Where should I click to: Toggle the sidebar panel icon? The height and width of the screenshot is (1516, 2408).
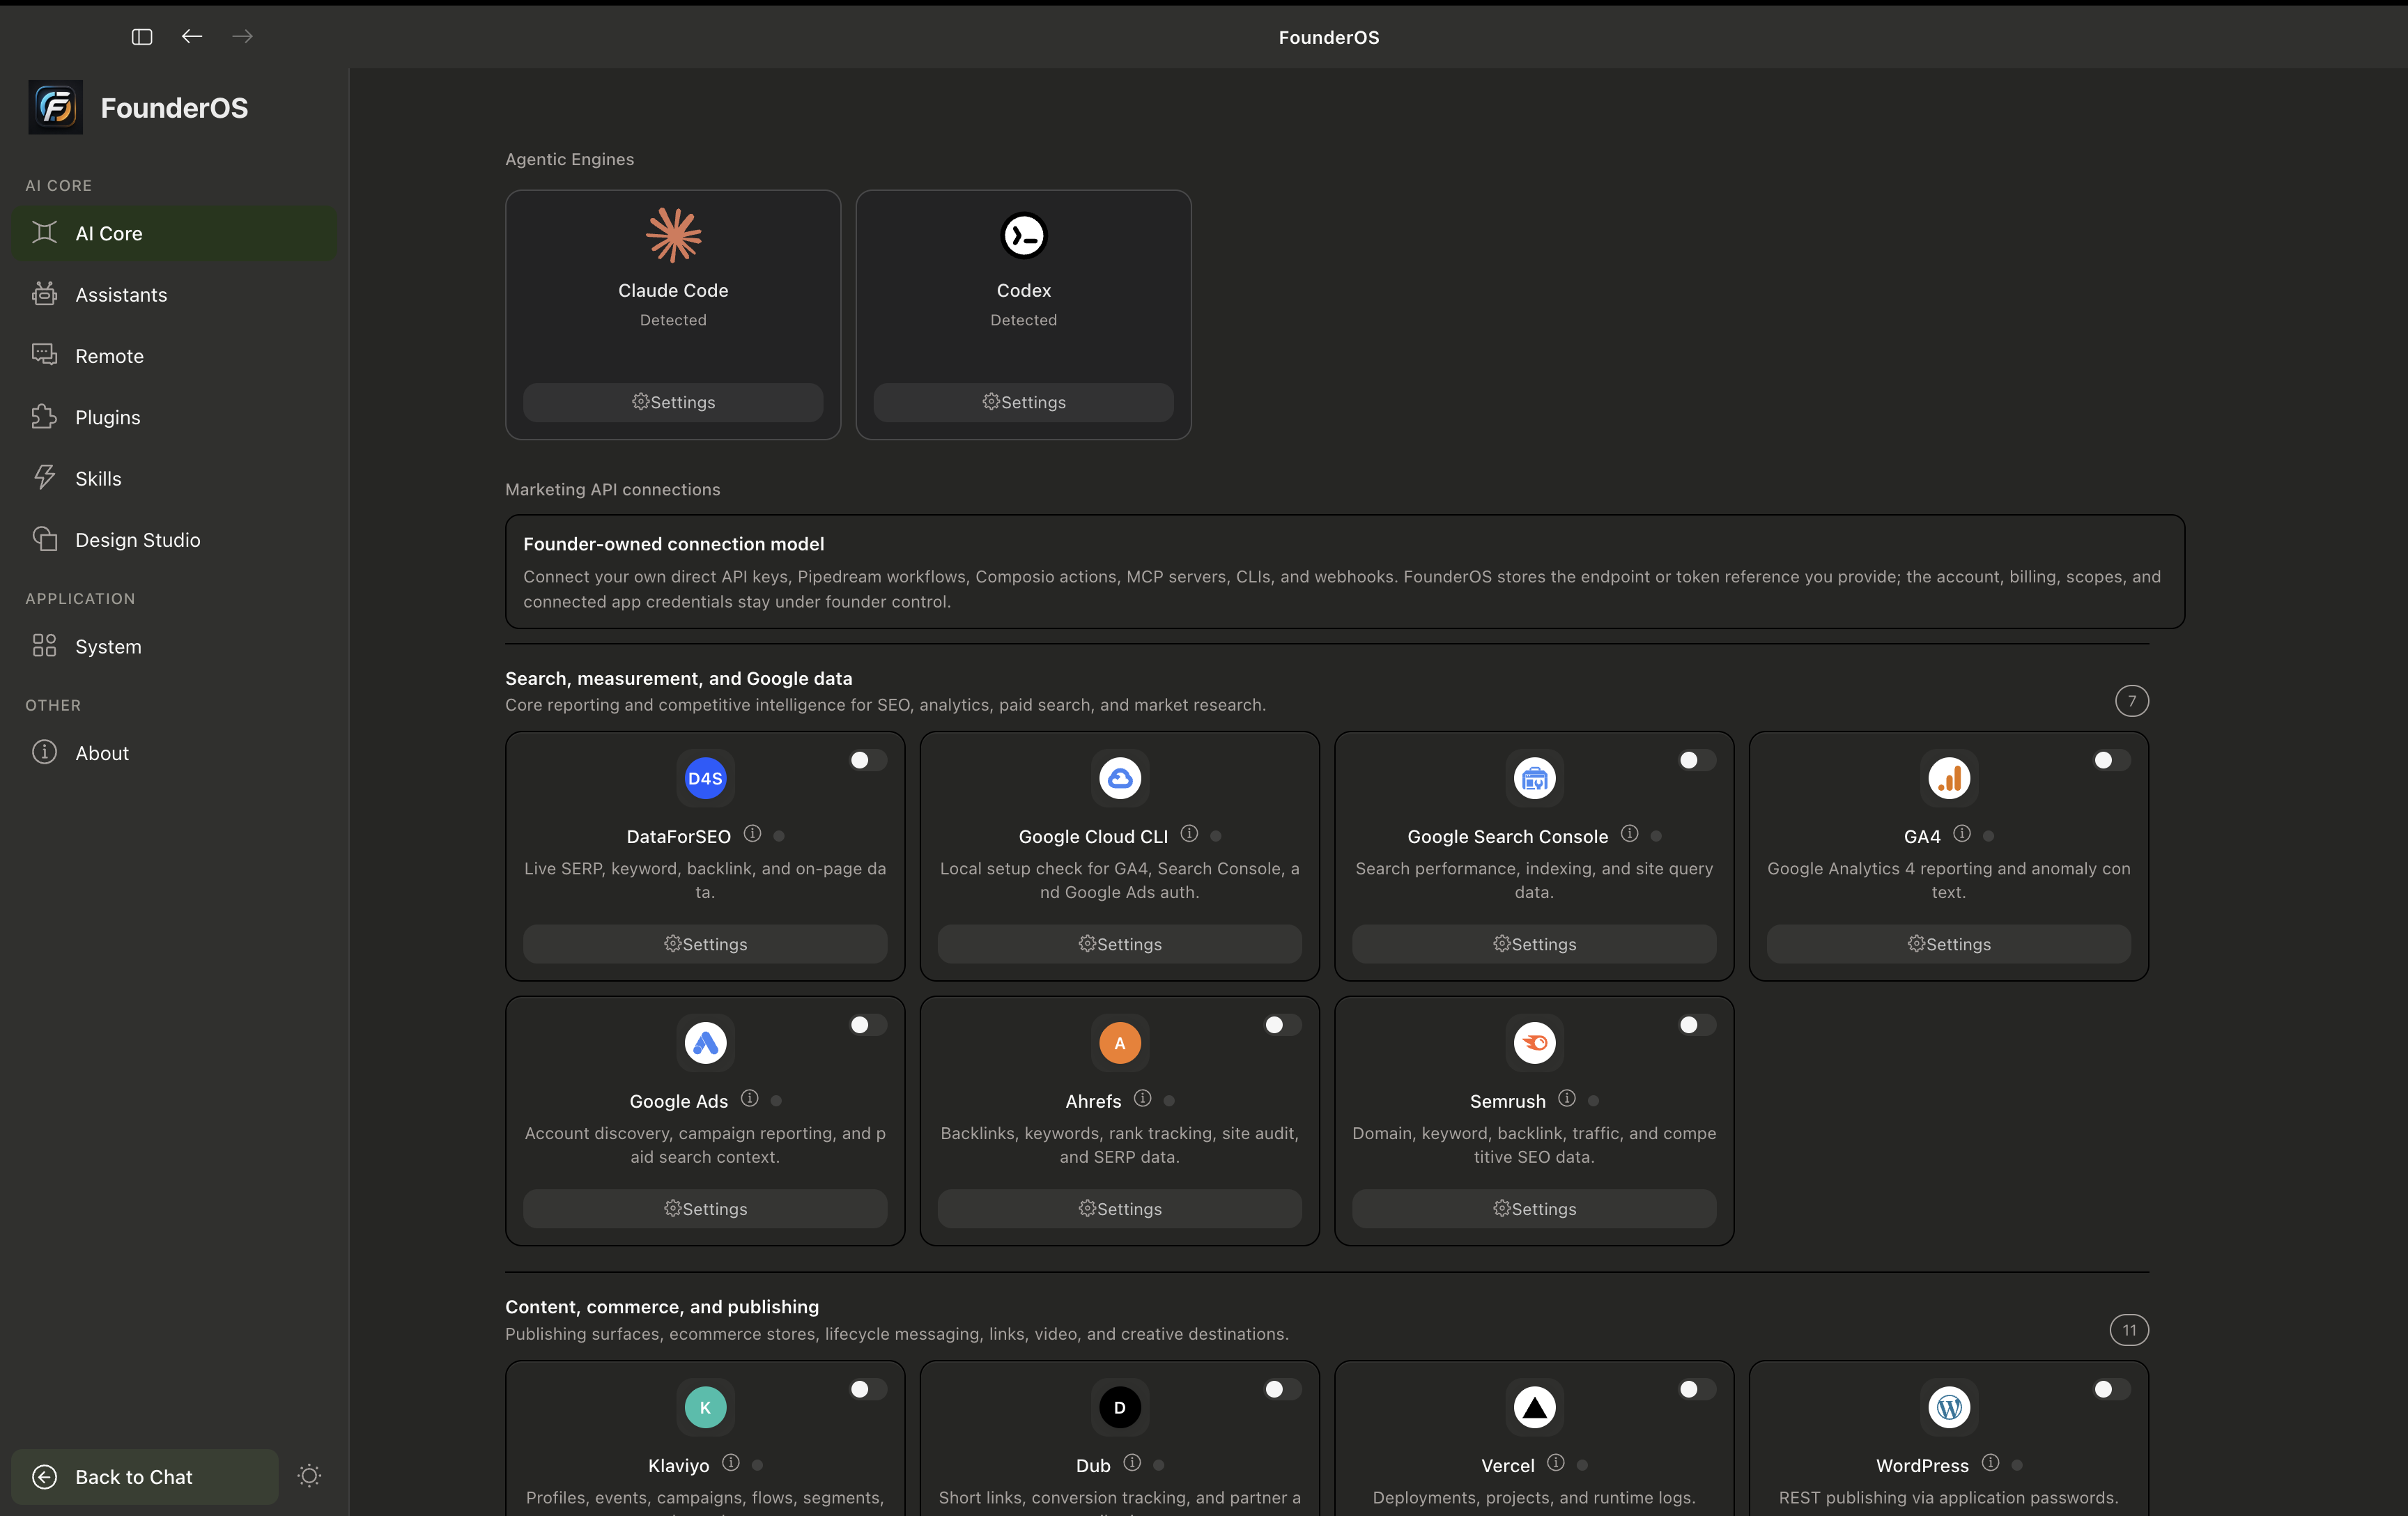[x=142, y=37]
